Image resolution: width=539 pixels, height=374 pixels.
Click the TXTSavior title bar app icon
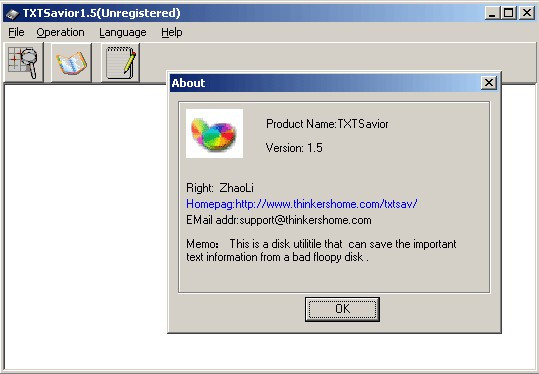pos(12,14)
